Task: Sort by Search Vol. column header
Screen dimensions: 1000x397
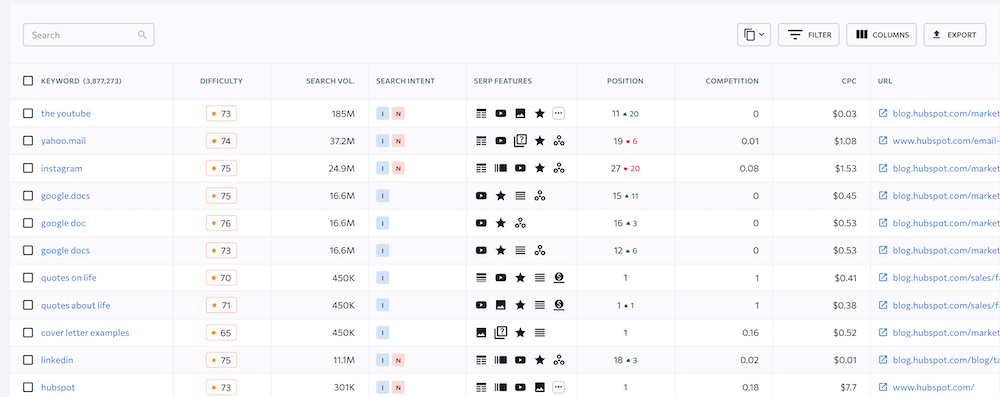Action: point(330,81)
